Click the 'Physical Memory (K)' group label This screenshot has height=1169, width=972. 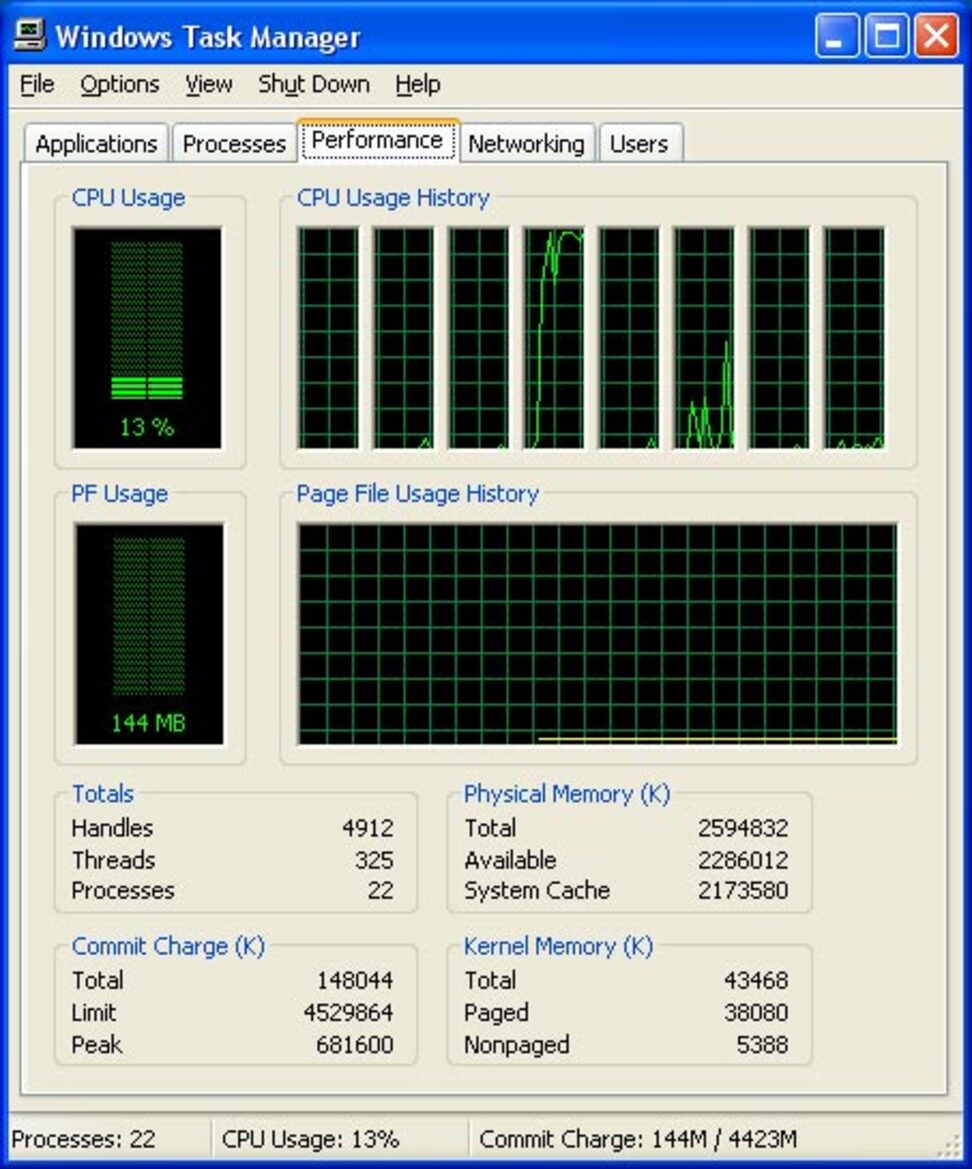pos(567,793)
